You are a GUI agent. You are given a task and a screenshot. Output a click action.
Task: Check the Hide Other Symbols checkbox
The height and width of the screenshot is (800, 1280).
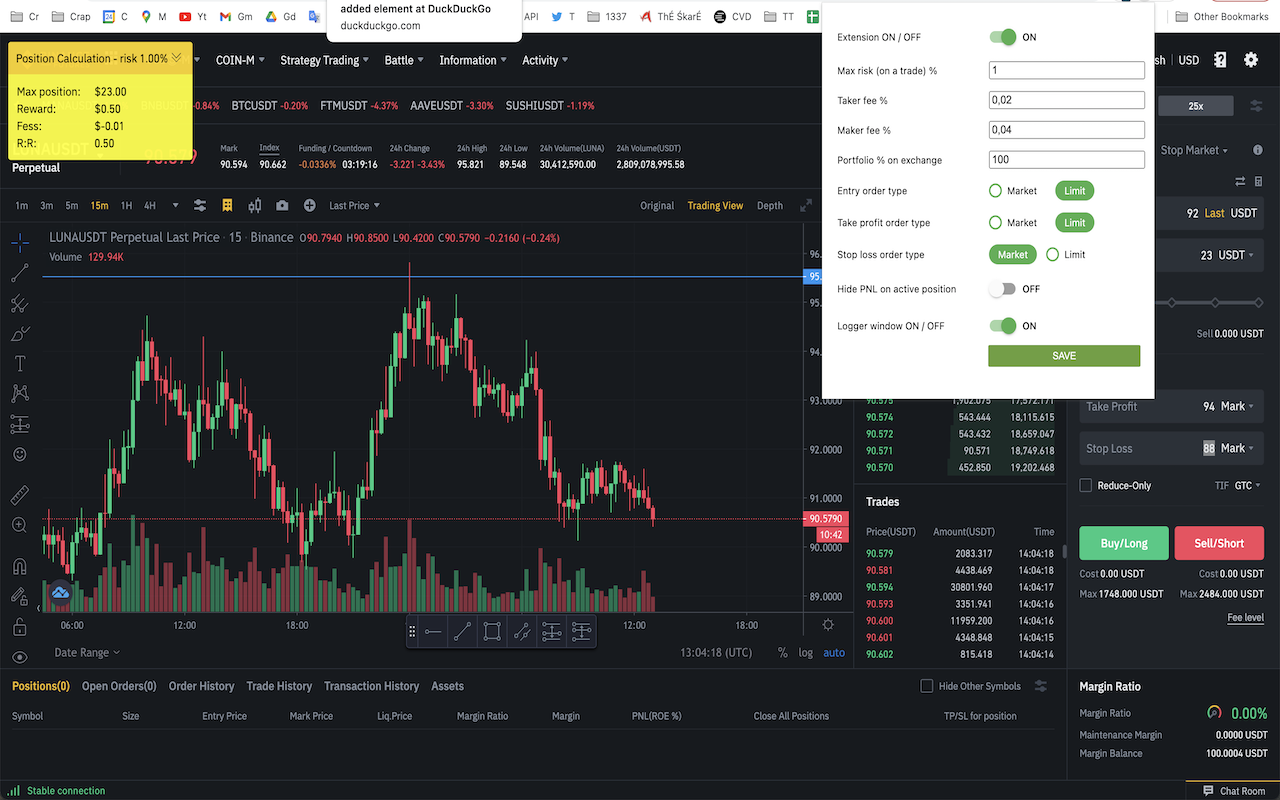point(926,685)
